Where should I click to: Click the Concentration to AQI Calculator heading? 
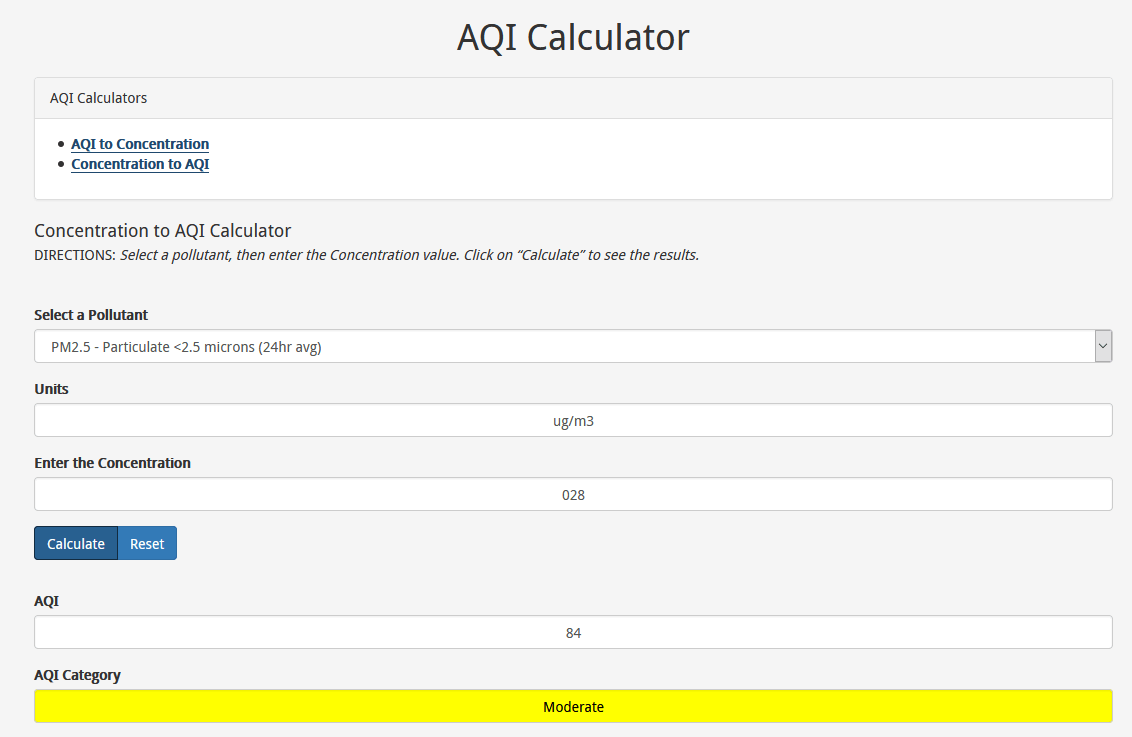[162, 231]
